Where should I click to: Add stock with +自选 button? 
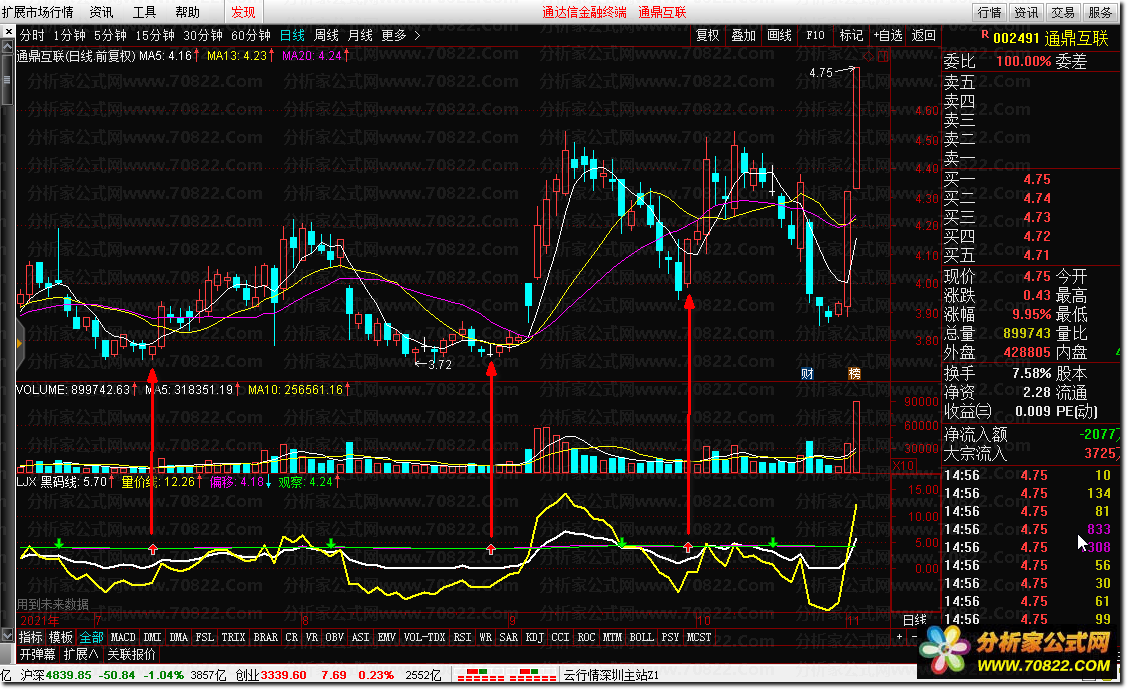[x=888, y=35]
